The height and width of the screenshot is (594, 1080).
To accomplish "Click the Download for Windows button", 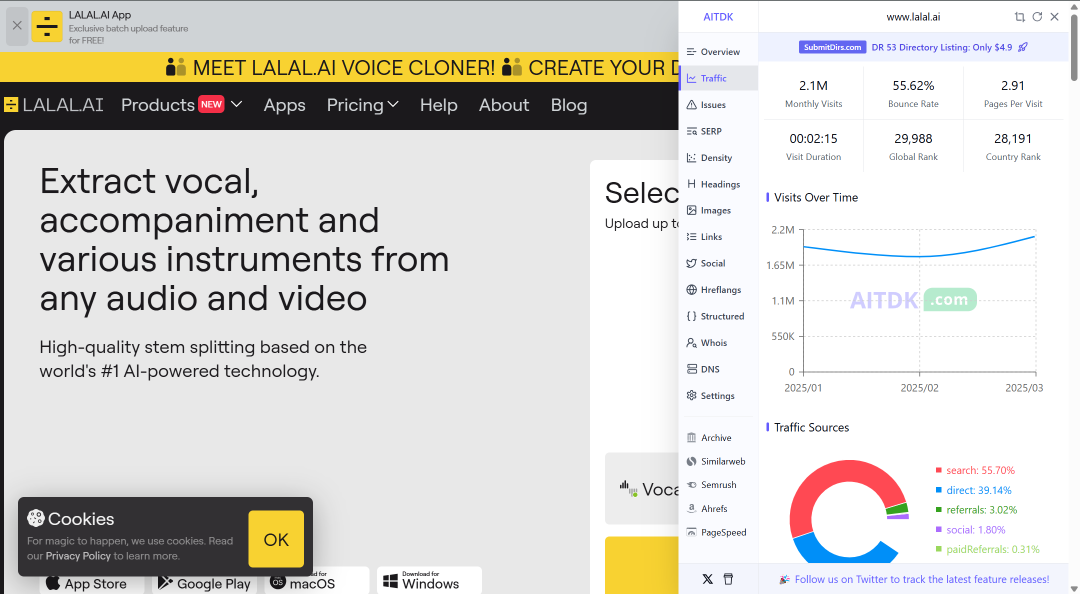I will tap(429, 580).
